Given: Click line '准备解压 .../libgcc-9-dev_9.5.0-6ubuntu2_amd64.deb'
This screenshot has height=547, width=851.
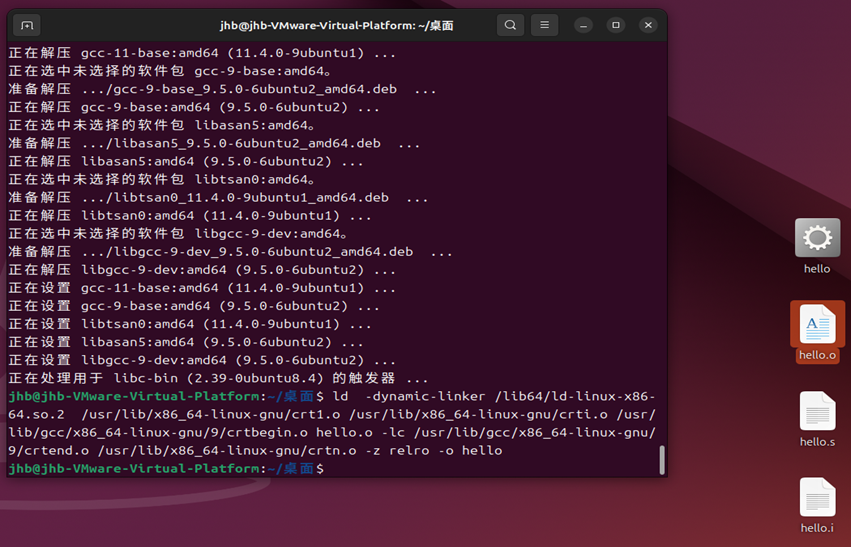Looking at the screenshot, I should point(230,252).
